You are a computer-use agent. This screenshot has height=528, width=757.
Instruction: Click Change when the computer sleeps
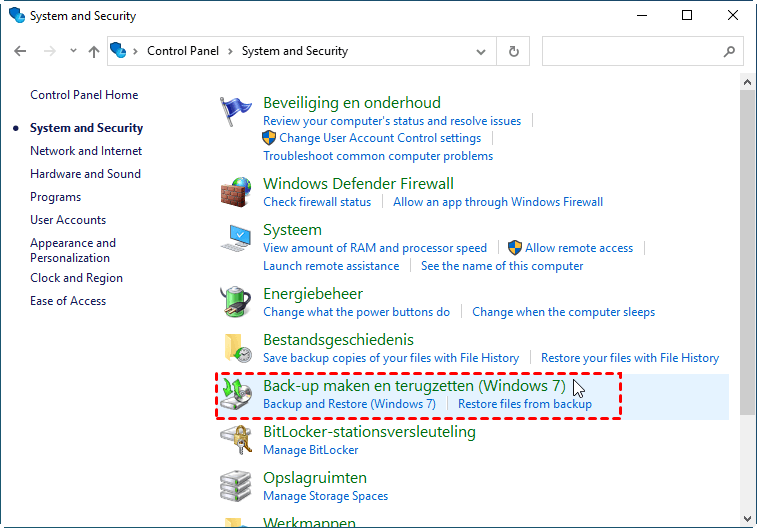[563, 312]
